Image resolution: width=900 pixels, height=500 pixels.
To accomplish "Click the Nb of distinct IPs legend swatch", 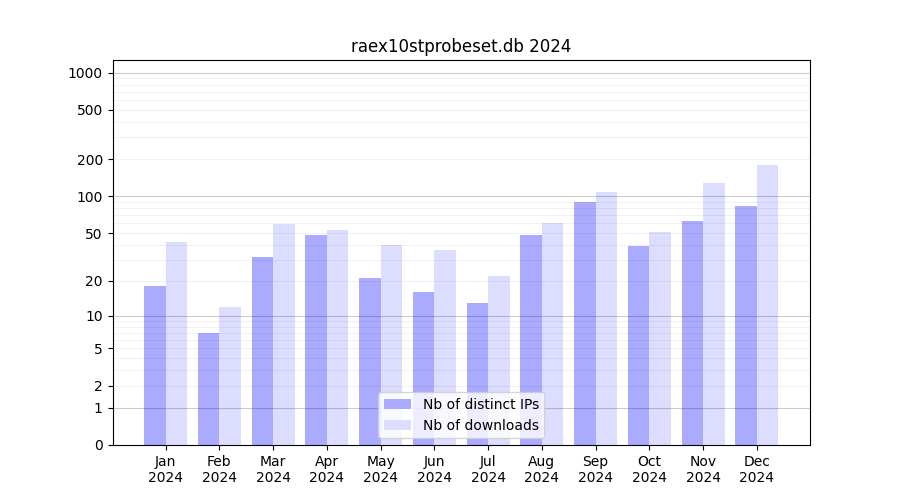I will pos(397,404).
